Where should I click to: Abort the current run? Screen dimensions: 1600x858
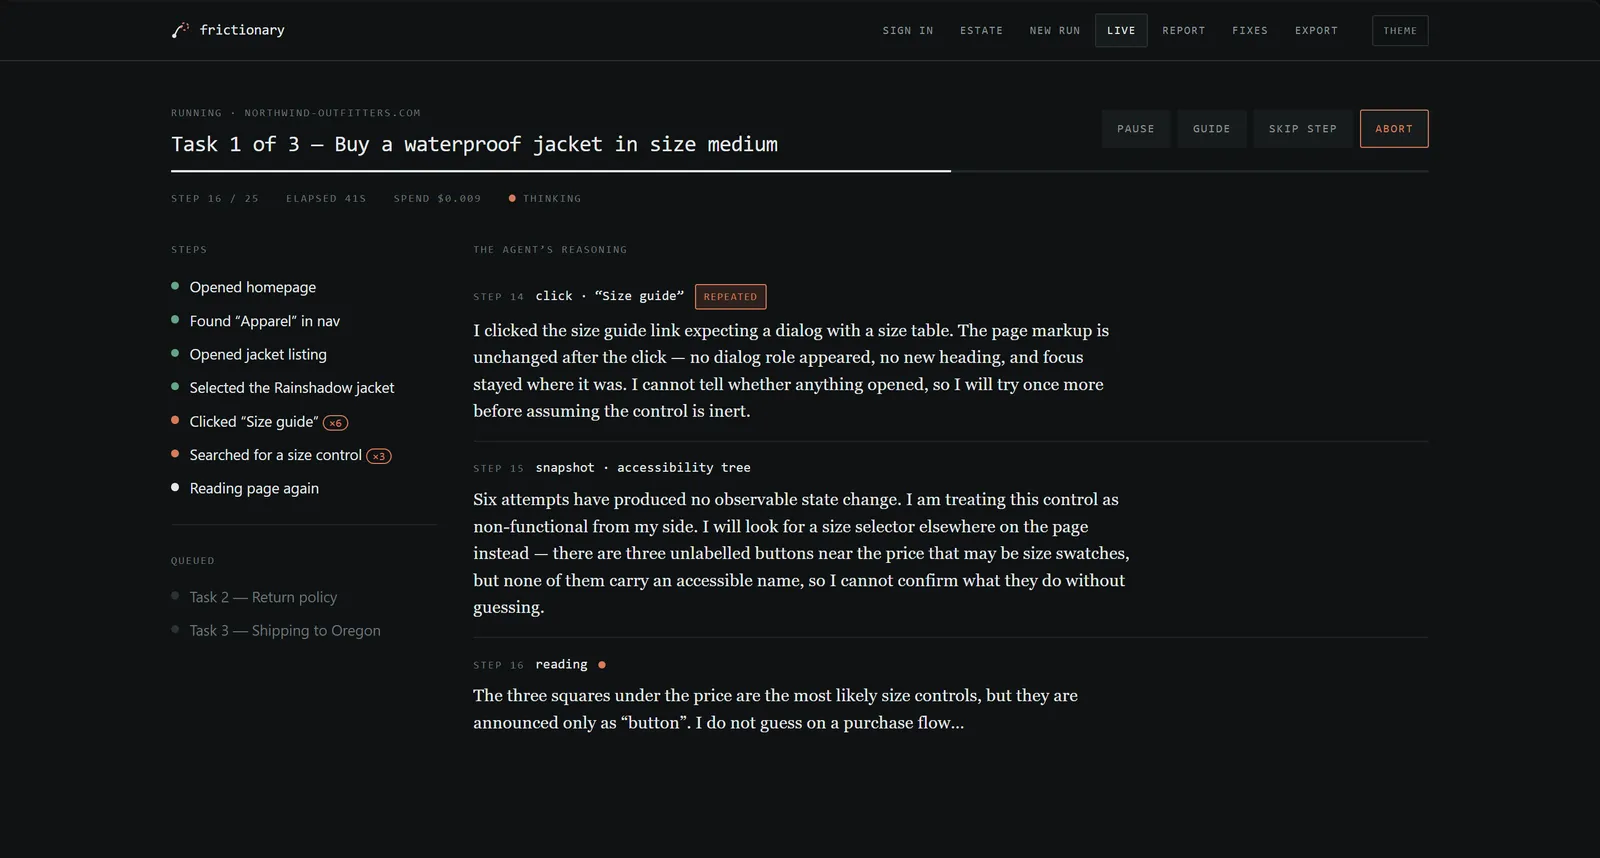1394,129
